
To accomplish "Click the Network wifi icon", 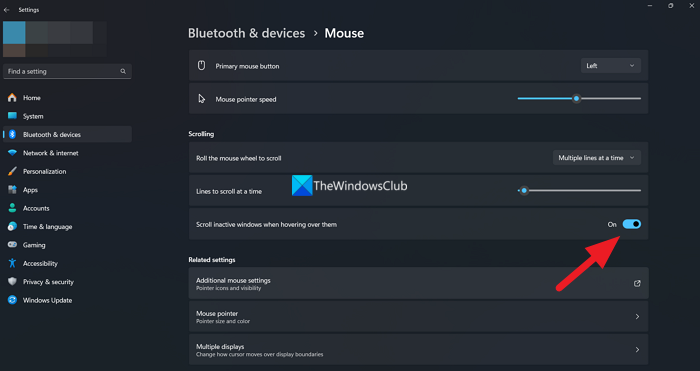I will 12,153.
